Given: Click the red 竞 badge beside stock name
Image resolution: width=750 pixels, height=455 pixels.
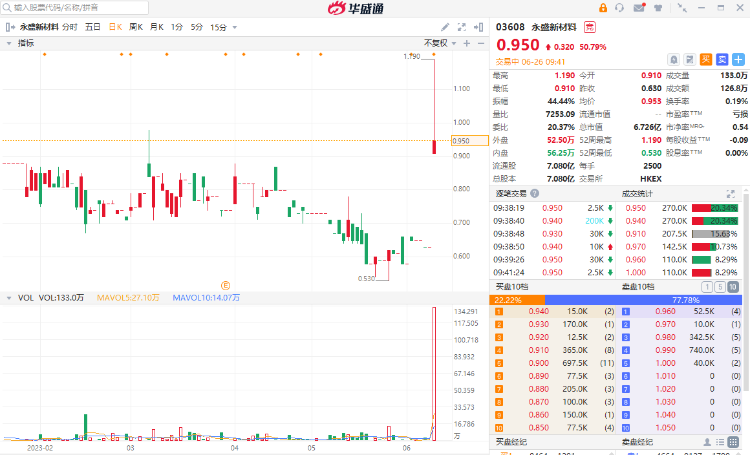Looking at the screenshot, I should (x=590, y=27).
